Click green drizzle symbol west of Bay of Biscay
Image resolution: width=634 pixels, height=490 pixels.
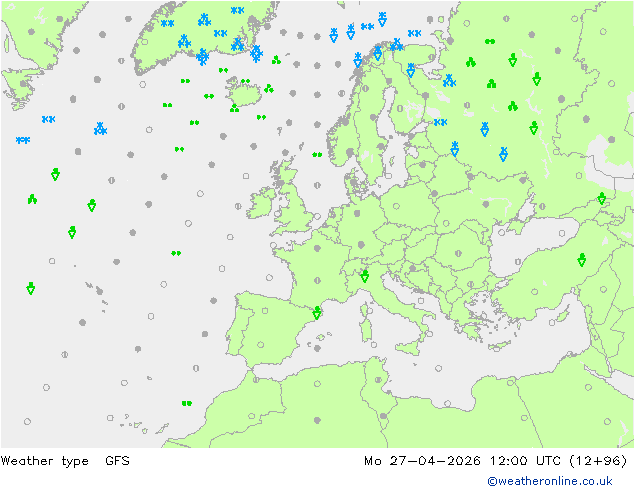point(176,253)
